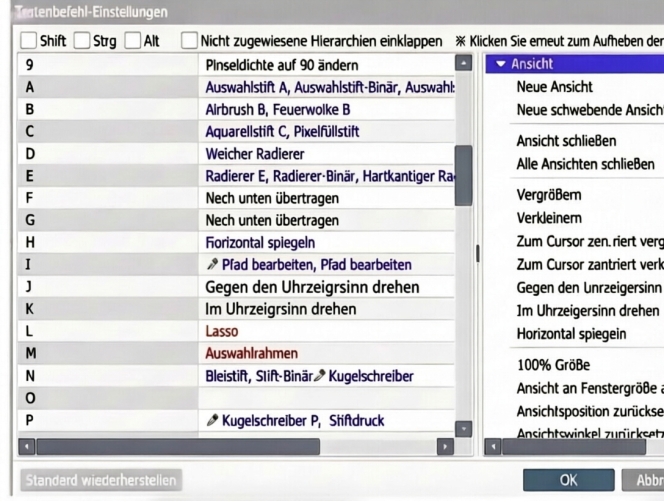Click the up arrow of the key list scrollbar
The height and width of the screenshot is (502, 664).
point(463,64)
